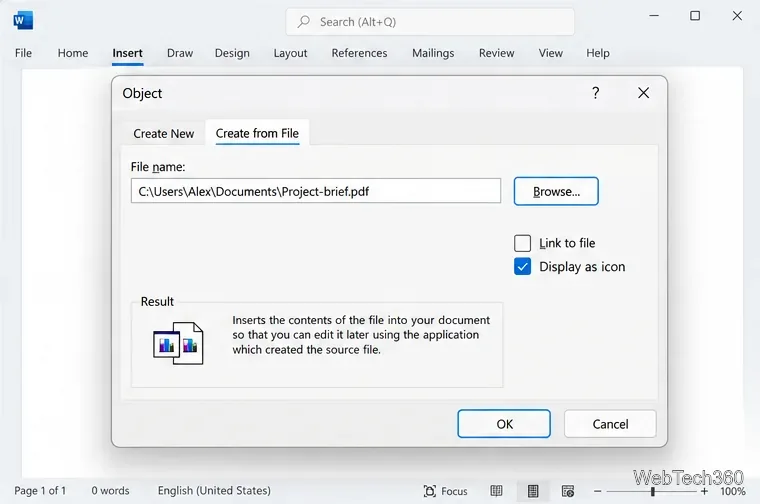
Task: Open the Help ribbon tab
Action: click(x=598, y=53)
